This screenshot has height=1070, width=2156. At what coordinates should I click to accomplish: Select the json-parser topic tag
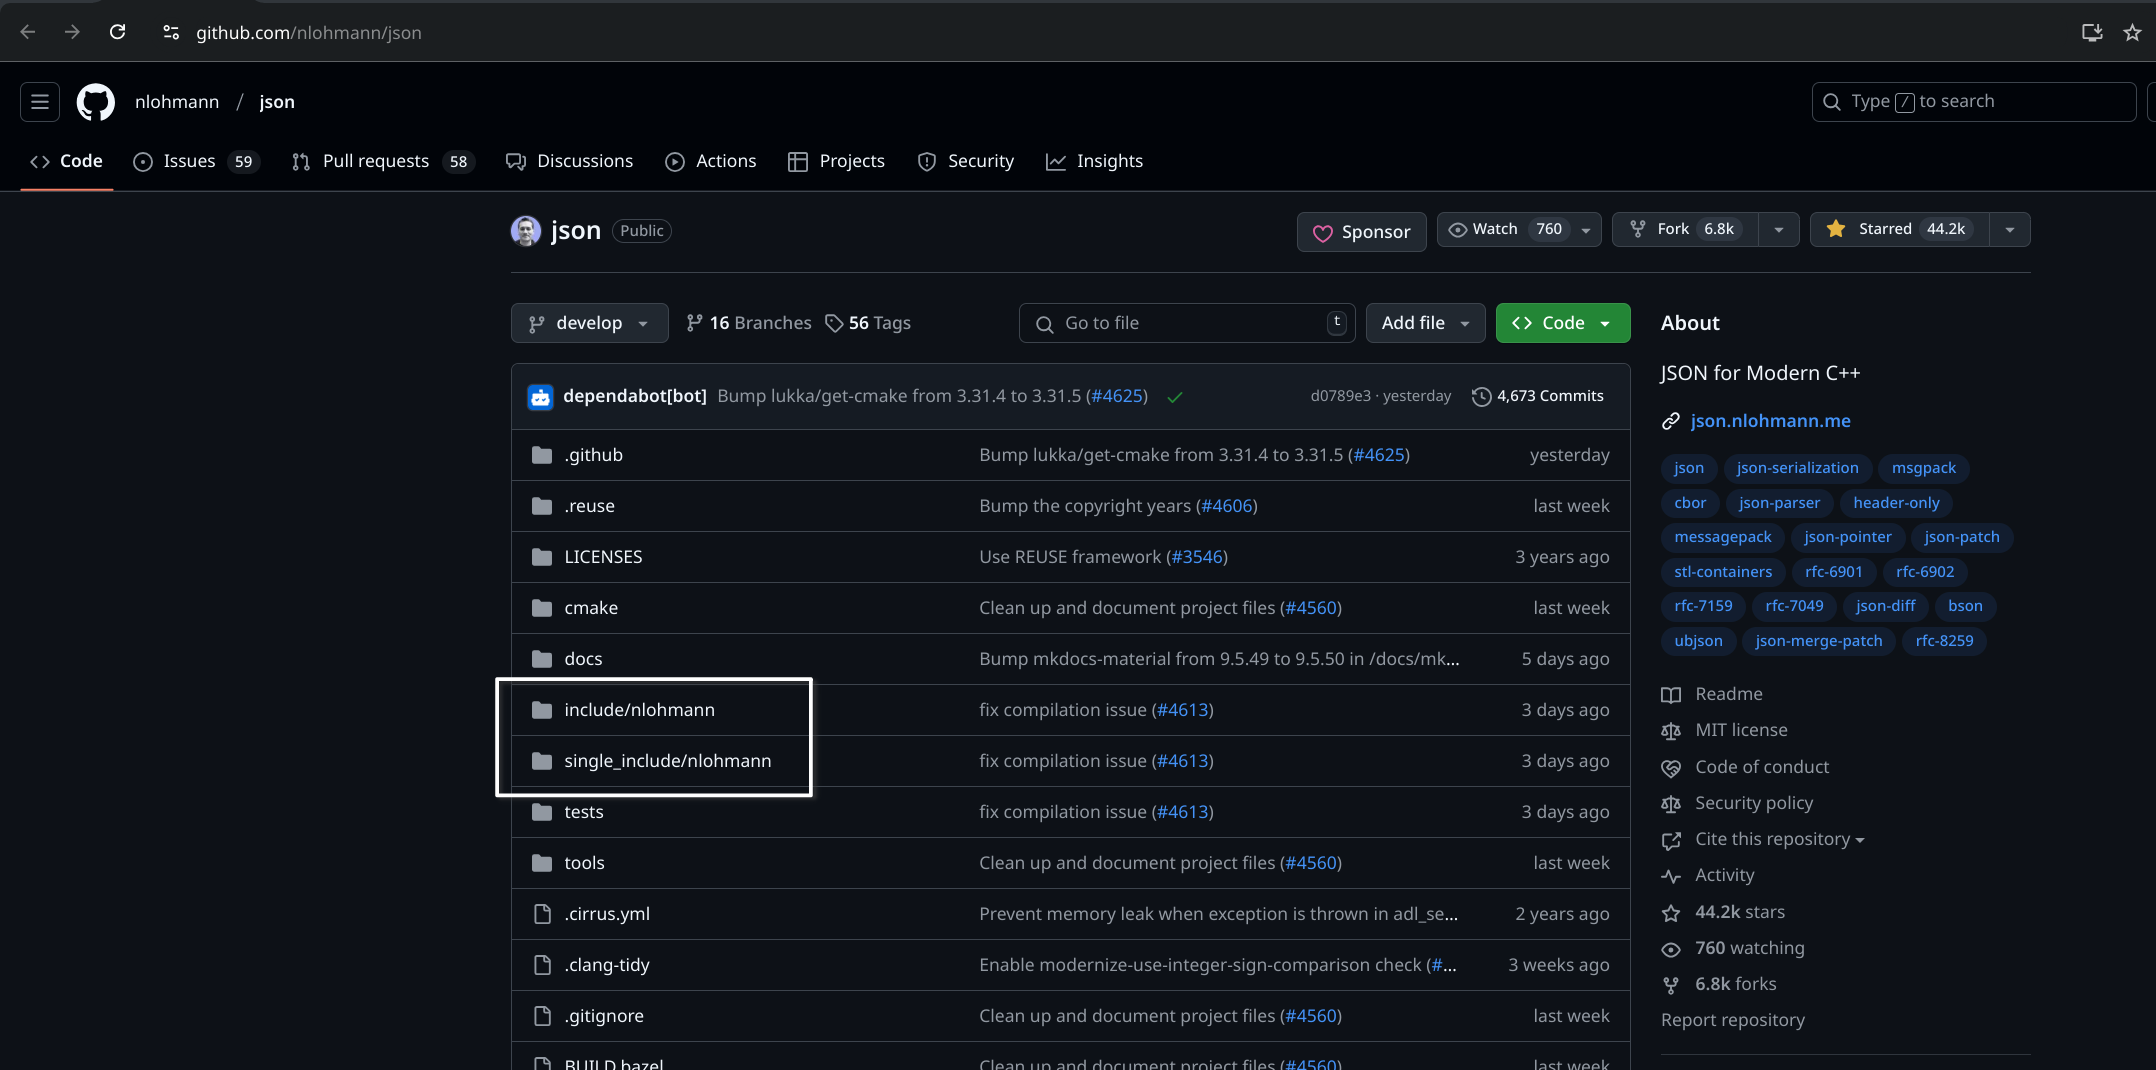(1779, 503)
